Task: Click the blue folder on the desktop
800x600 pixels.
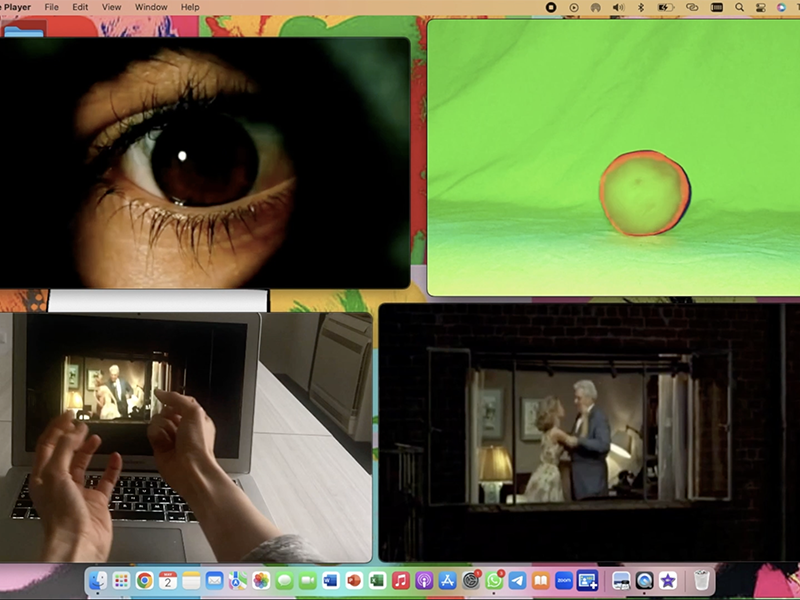Action: tap(23, 31)
